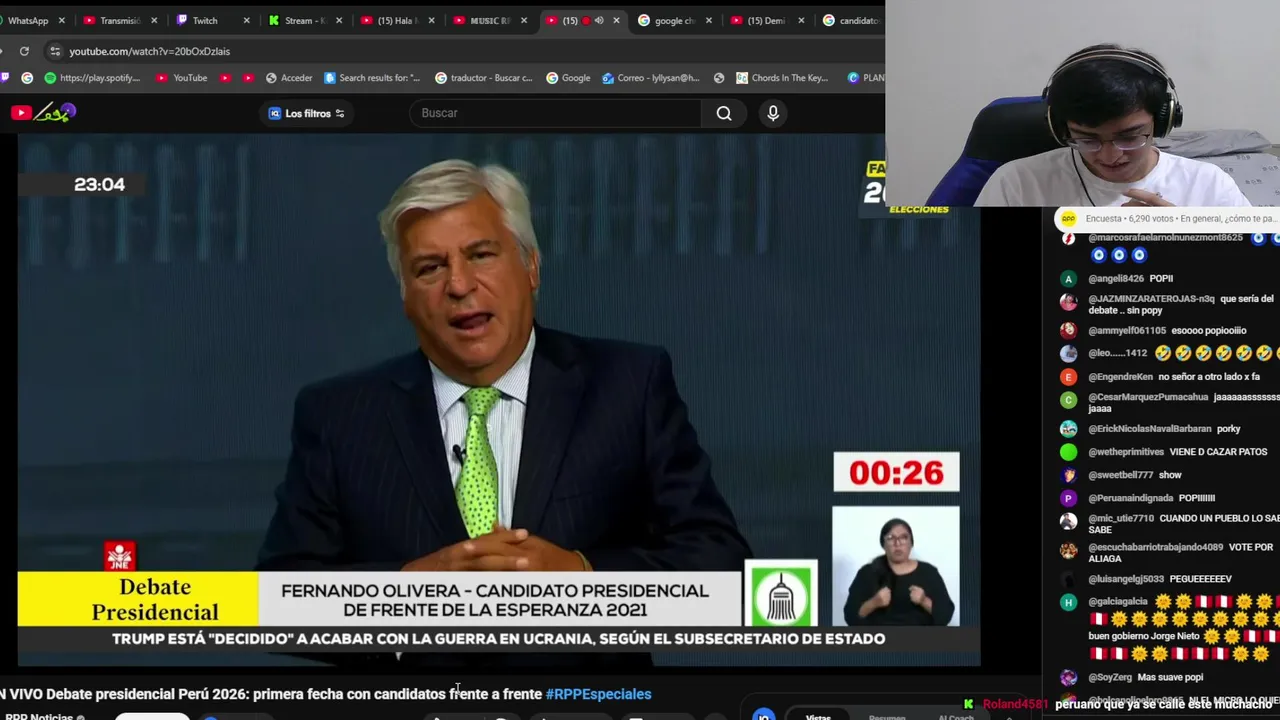
Task: Reload the YouTube page
Action: [x=24, y=51]
